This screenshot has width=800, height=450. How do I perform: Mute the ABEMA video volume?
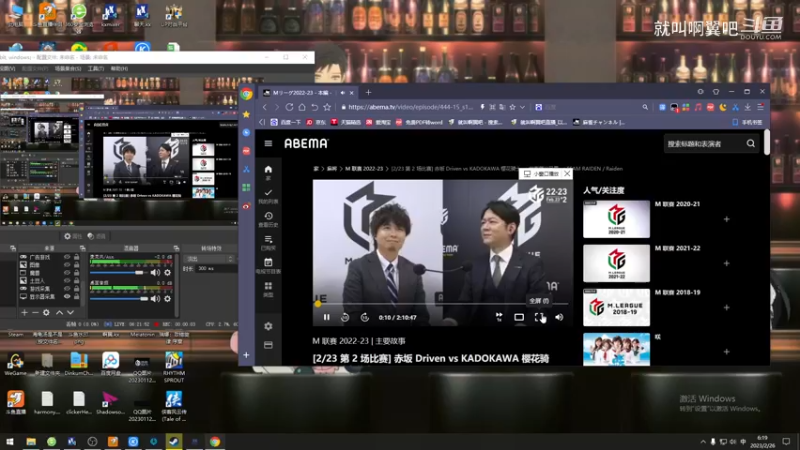[x=559, y=317]
